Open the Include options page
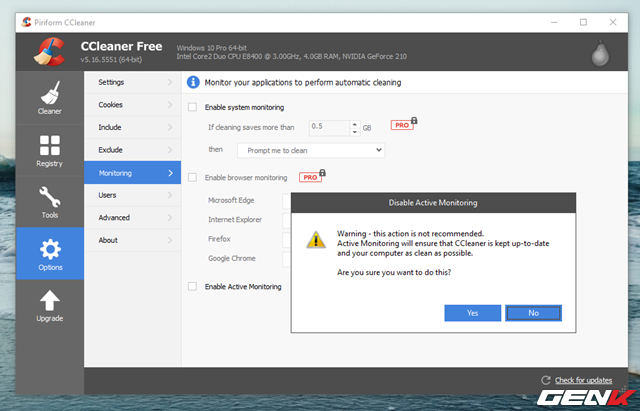The height and width of the screenshot is (411, 640). click(133, 127)
